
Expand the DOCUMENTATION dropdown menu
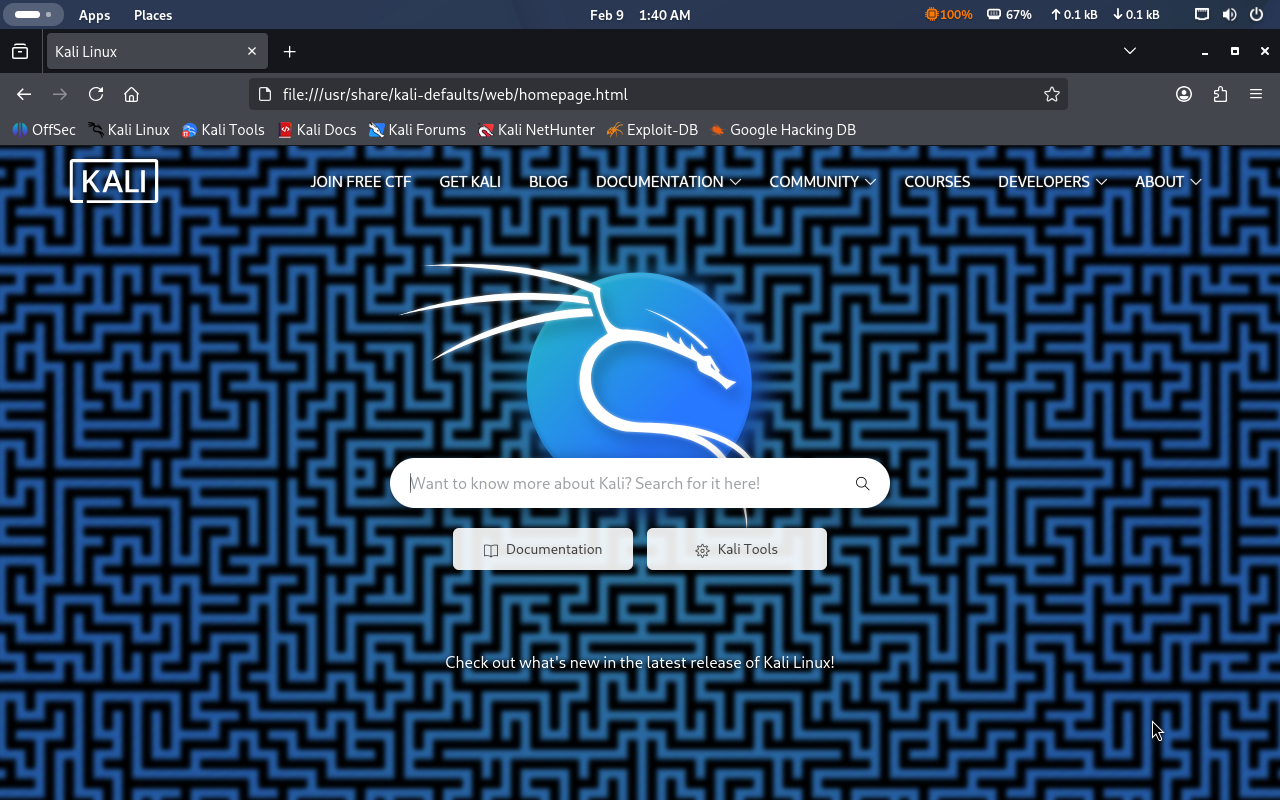tap(668, 181)
